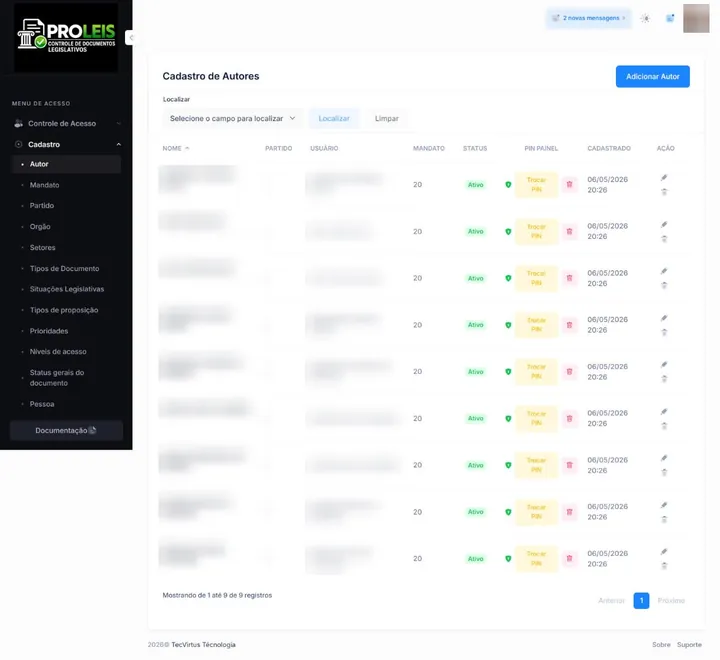Screen dimensions: 720x660
Task: Click the Adicionar Autor button
Action: (x=652, y=77)
